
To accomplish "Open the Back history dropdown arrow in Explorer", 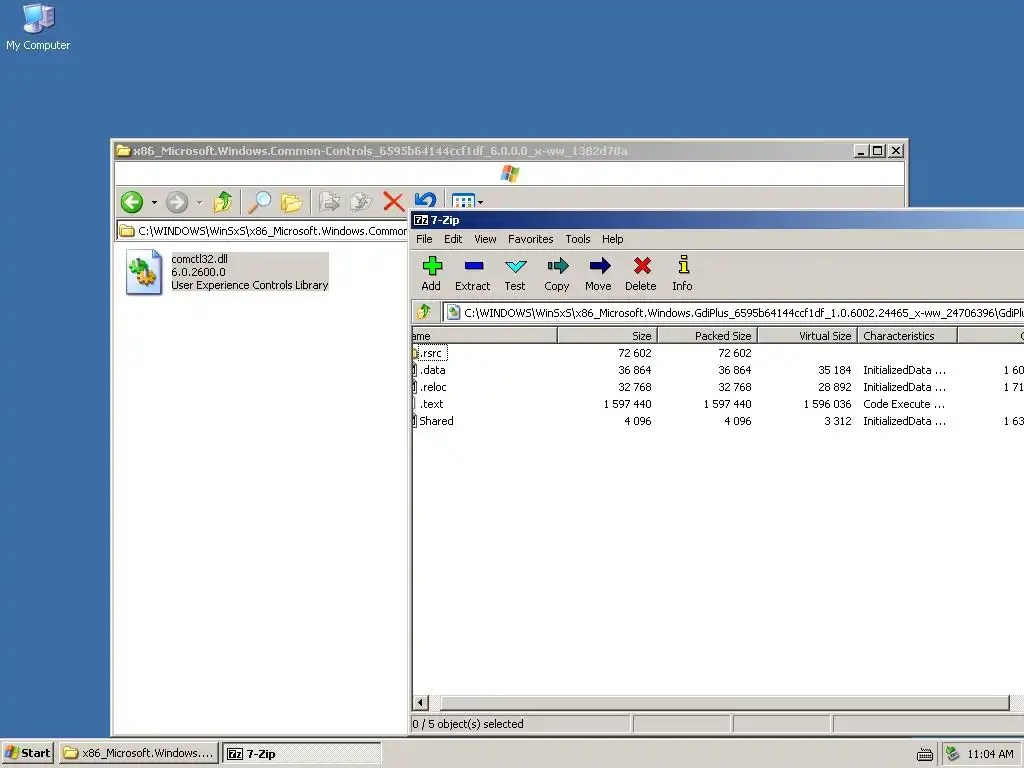I will coord(154,202).
